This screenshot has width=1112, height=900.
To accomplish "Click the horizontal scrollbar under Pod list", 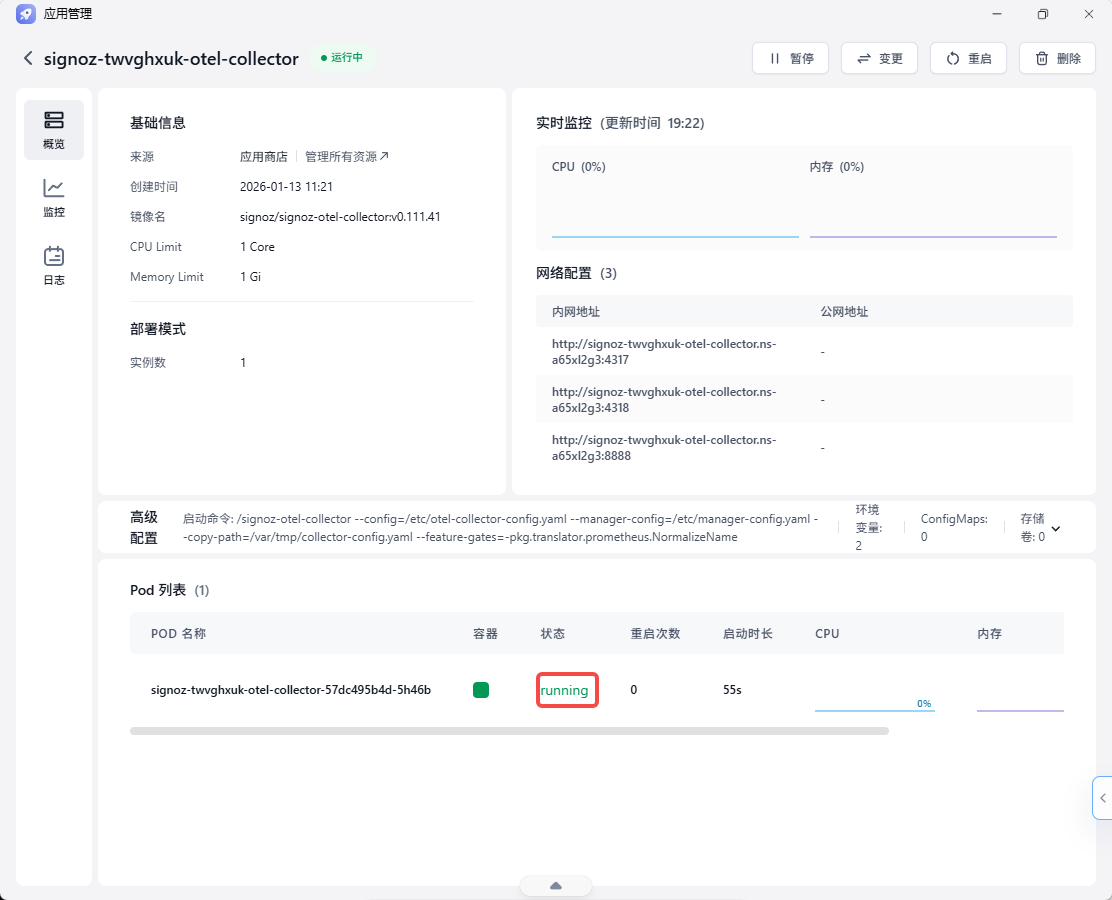I will 509,730.
